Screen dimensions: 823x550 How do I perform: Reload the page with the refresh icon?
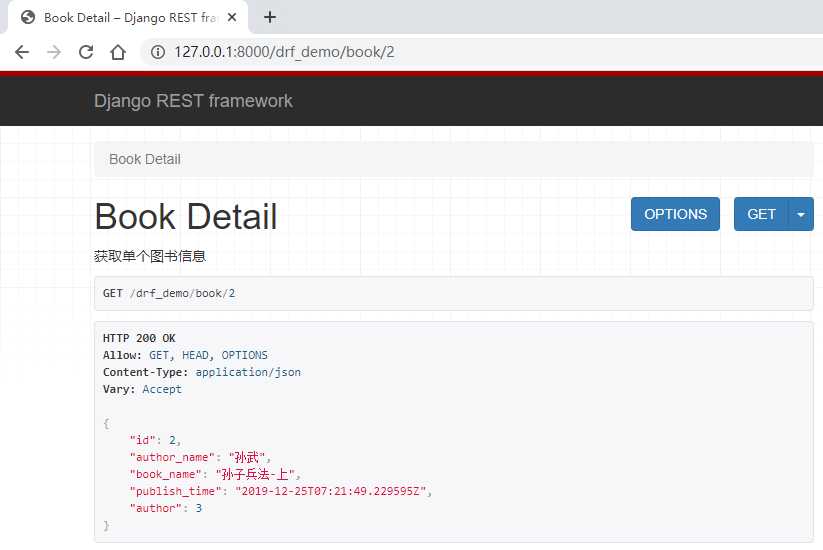[86, 52]
